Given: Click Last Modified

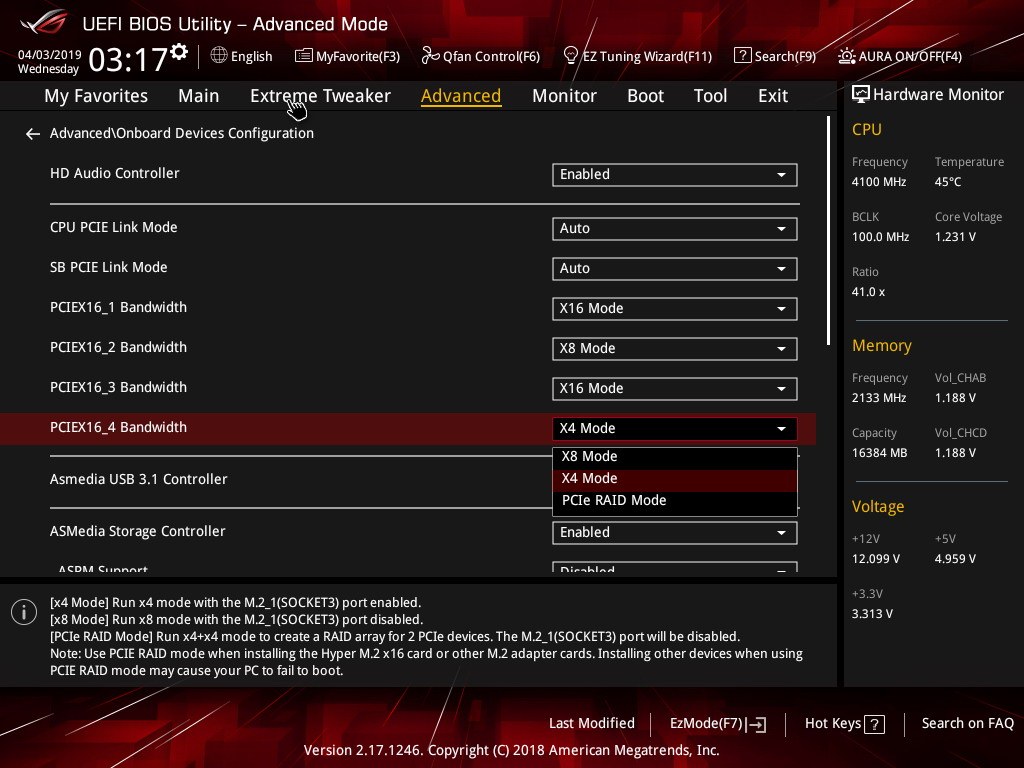Looking at the screenshot, I should click(x=592, y=724).
